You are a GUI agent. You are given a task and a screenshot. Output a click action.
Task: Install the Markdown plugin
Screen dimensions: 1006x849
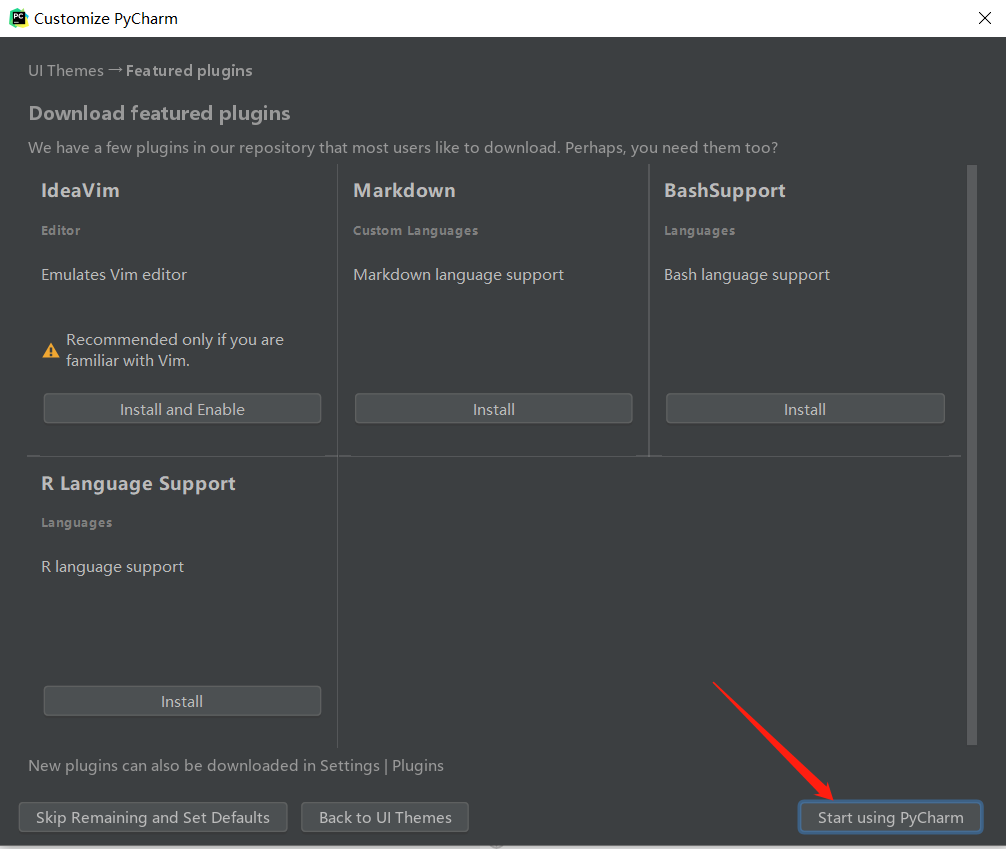493,409
